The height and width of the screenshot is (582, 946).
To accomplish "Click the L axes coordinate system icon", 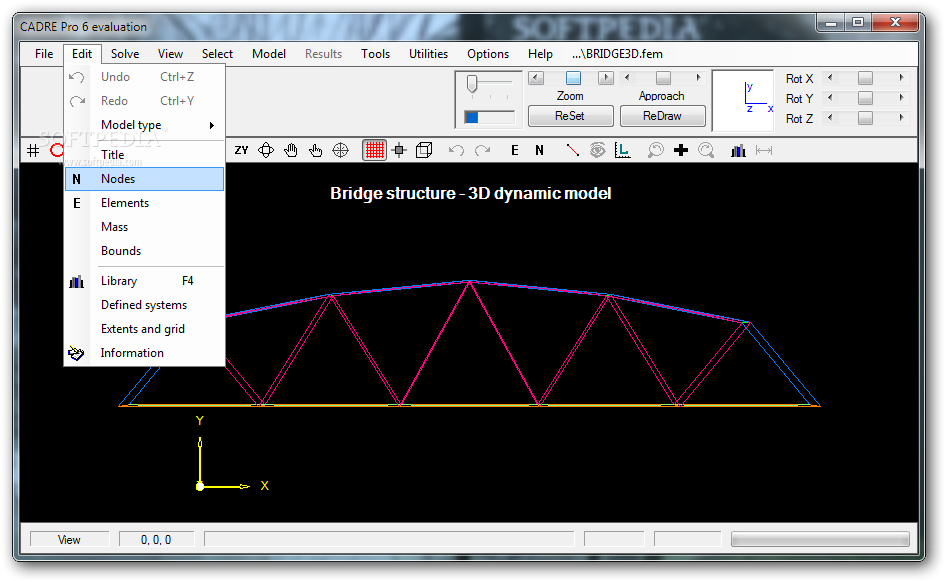I will (x=622, y=150).
